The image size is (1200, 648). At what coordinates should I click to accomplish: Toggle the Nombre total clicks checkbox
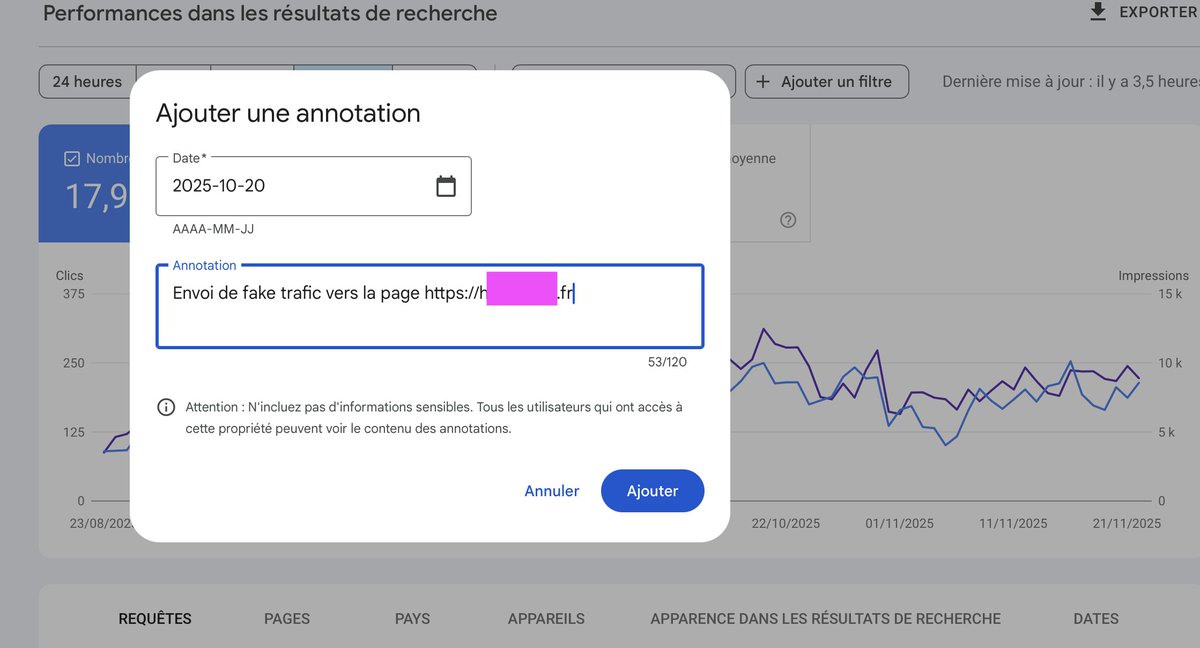point(71,158)
